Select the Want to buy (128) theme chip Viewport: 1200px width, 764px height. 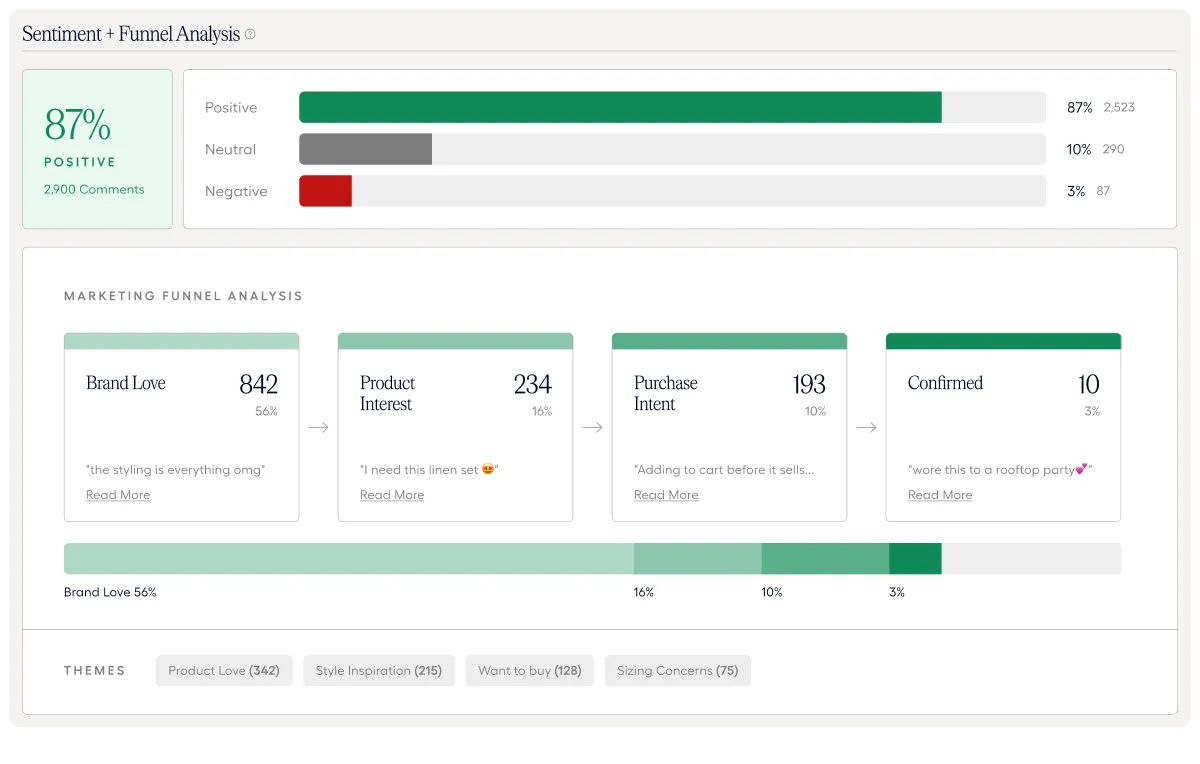(x=530, y=670)
